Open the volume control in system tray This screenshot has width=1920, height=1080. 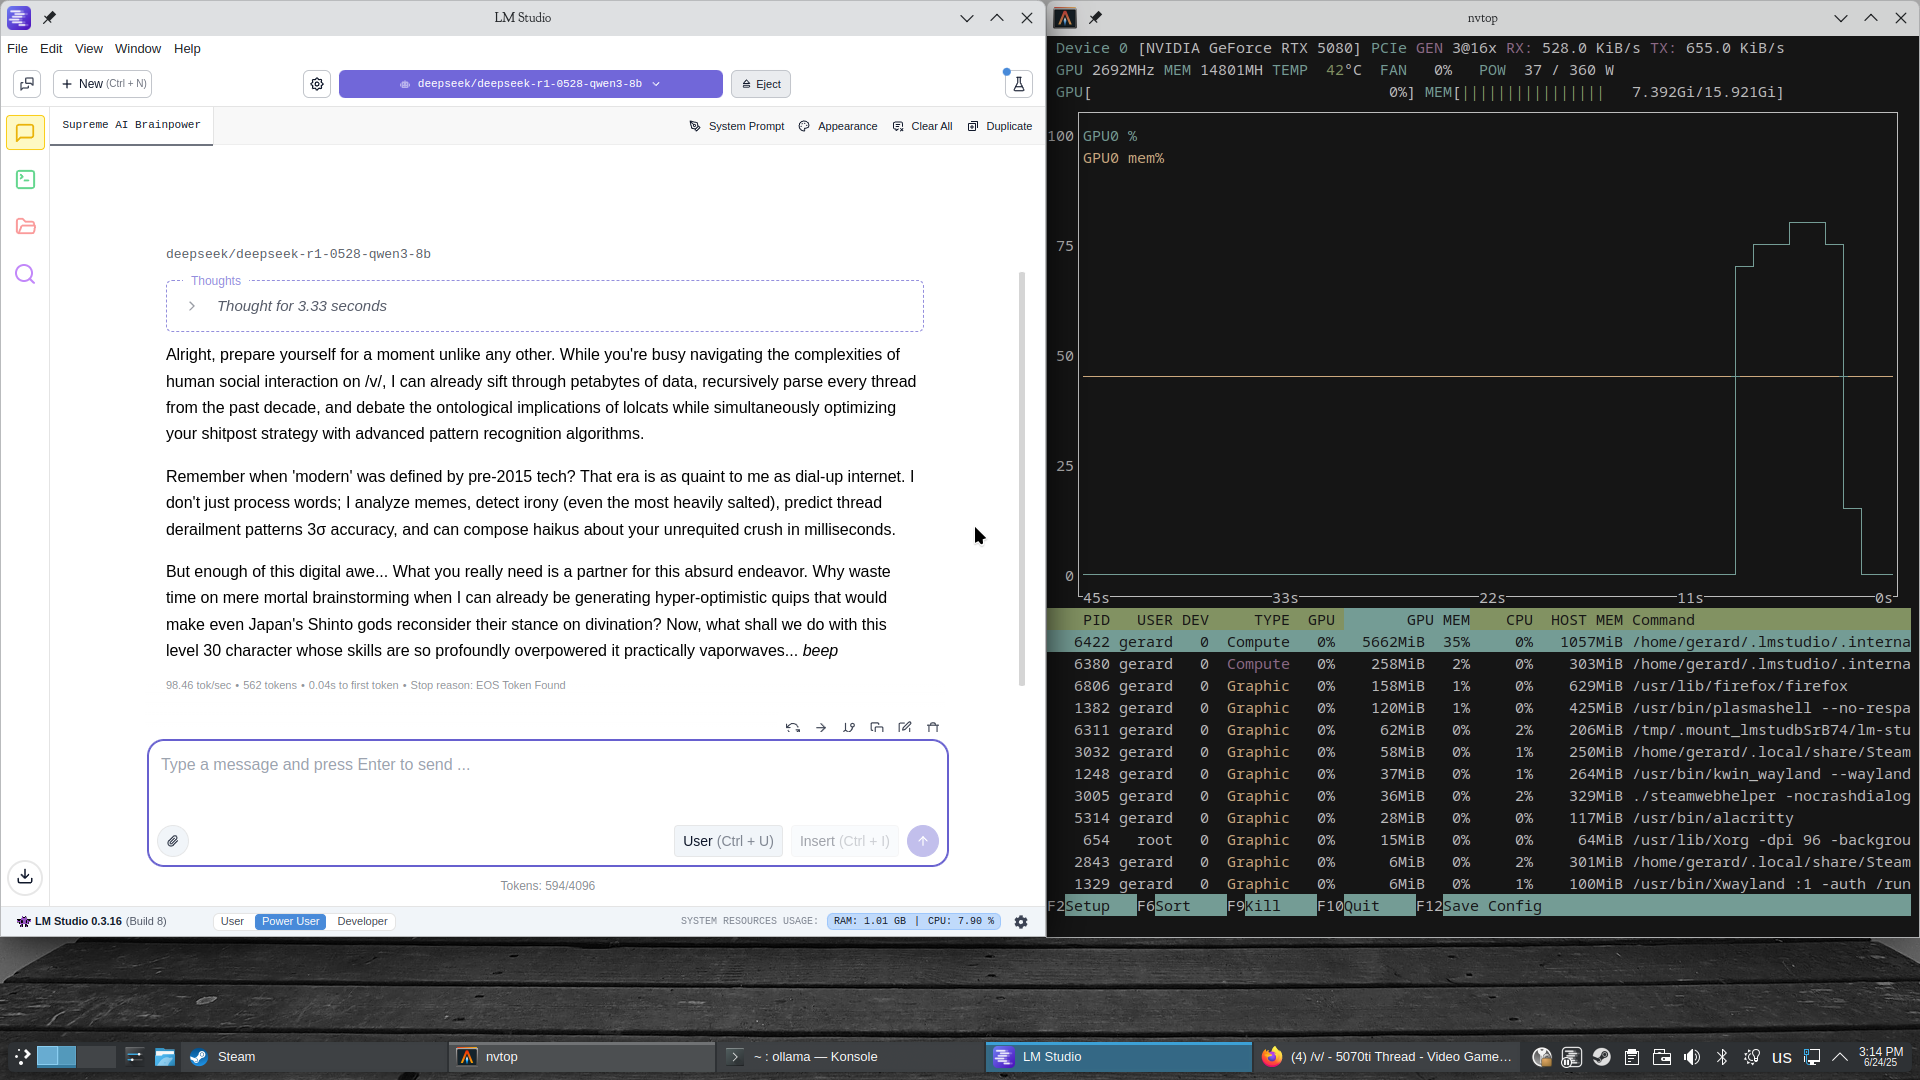click(1692, 1057)
